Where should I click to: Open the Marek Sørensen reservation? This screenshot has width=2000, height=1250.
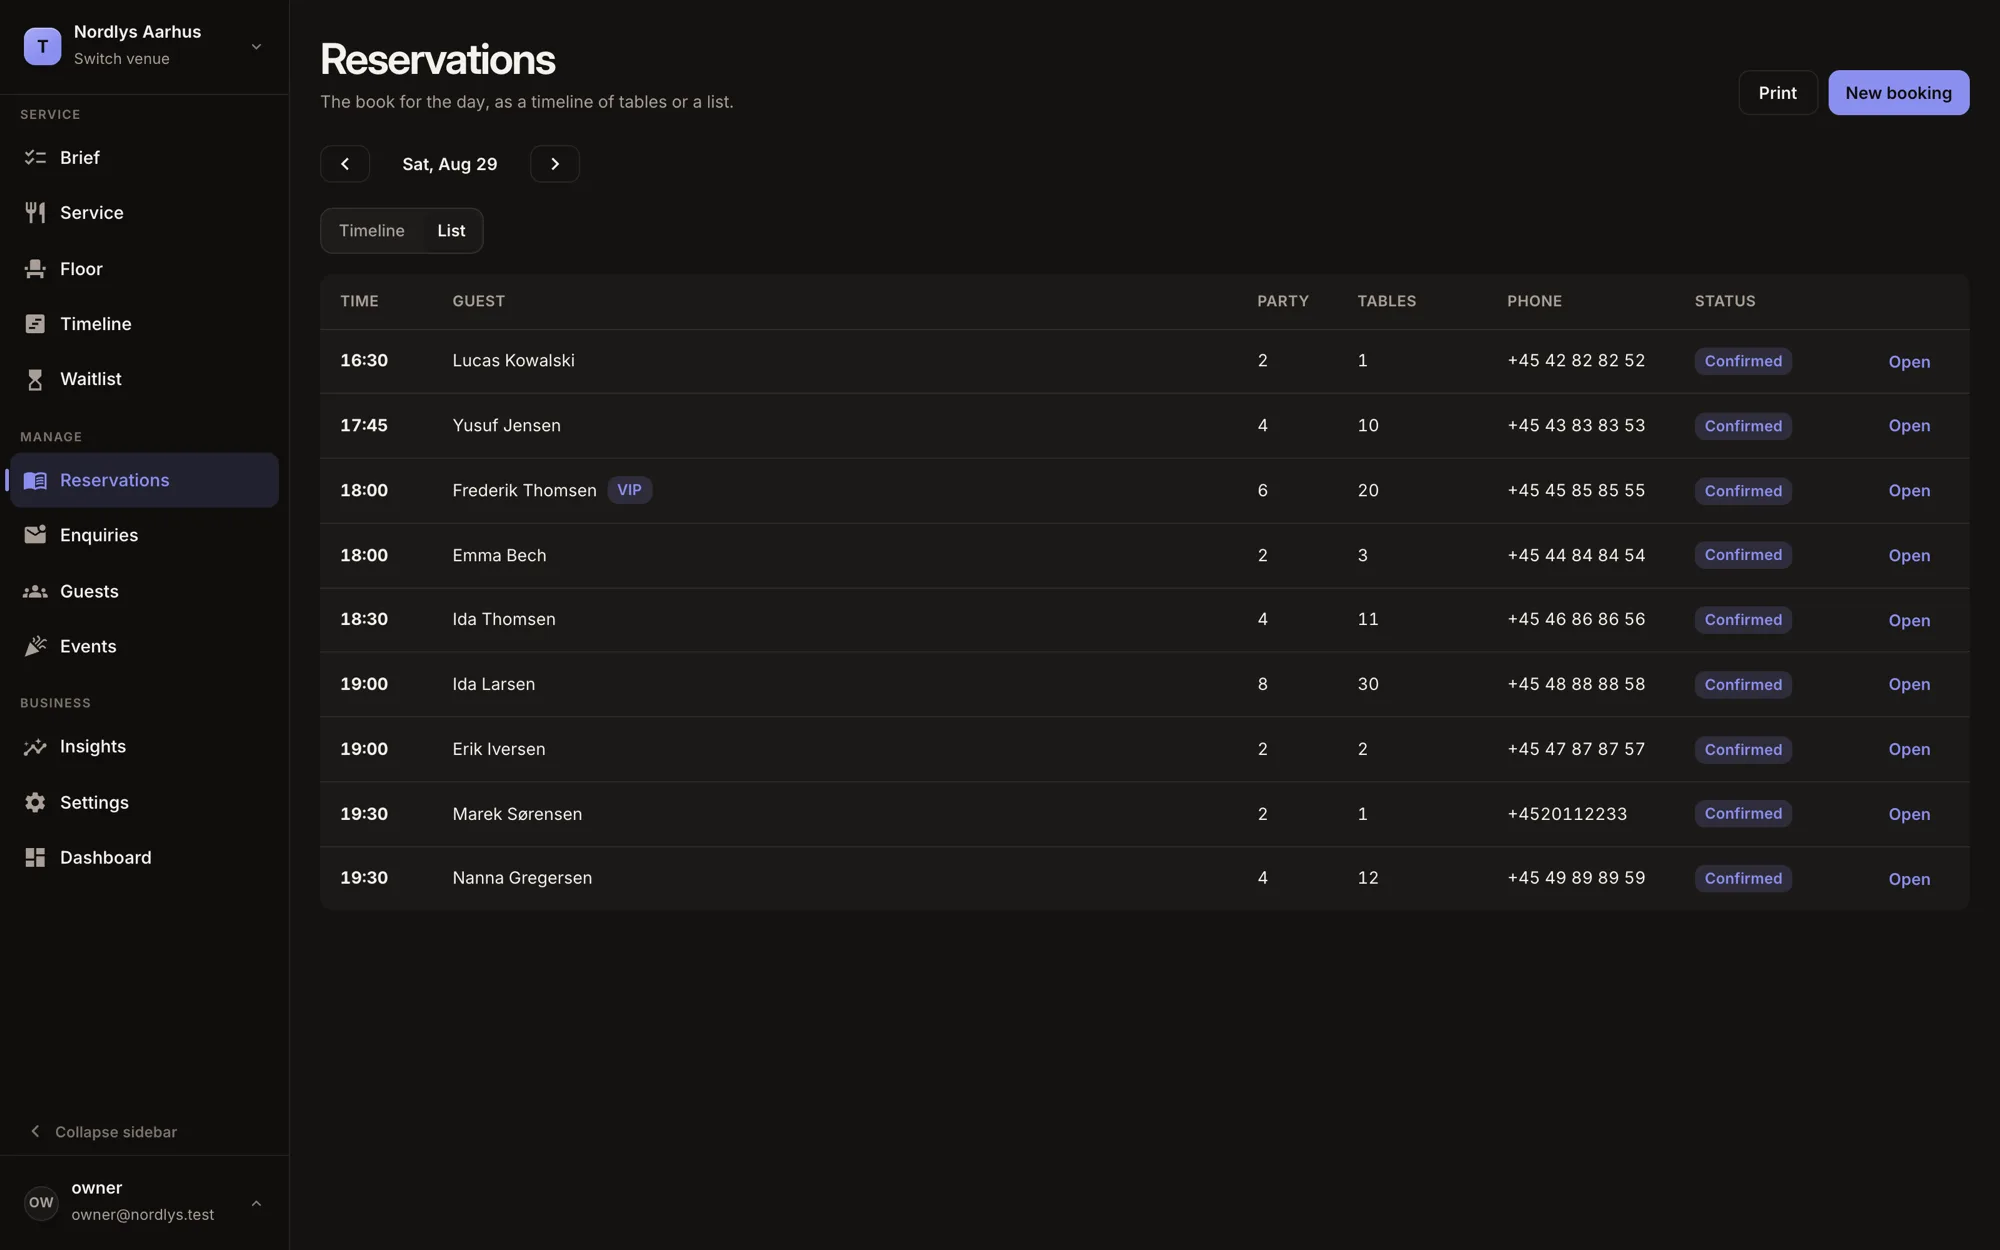1909,814
